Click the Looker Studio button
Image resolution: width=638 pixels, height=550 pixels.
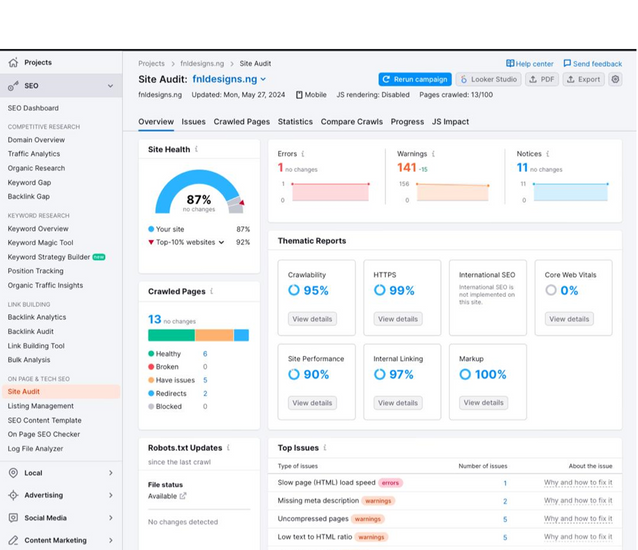pos(489,79)
